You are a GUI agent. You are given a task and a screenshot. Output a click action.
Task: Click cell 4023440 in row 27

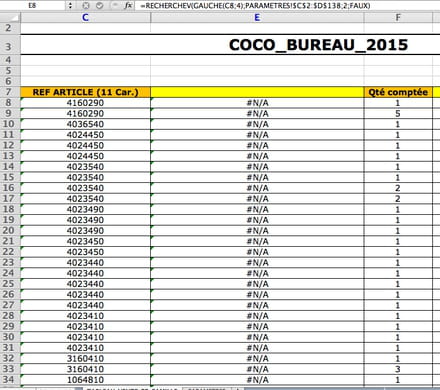click(85, 305)
